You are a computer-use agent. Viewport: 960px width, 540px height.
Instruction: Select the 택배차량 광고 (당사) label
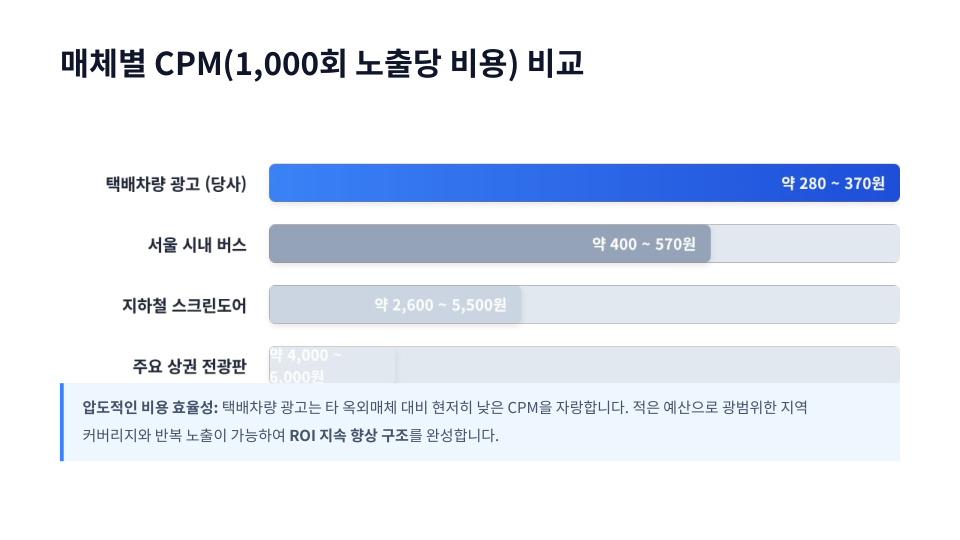click(x=176, y=184)
